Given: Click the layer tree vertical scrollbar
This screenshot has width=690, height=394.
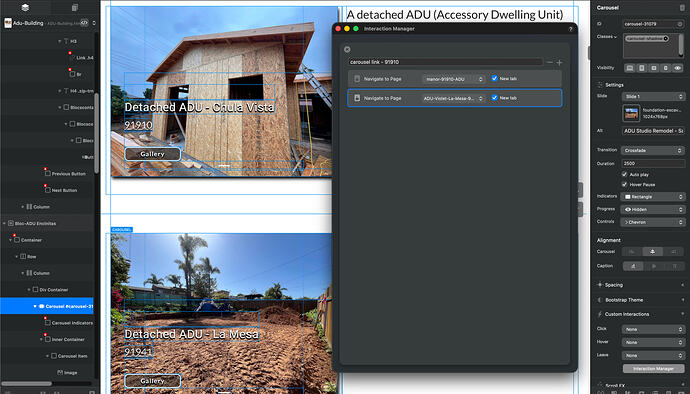Looking at the screenshot, I should [x=96, y=133].
